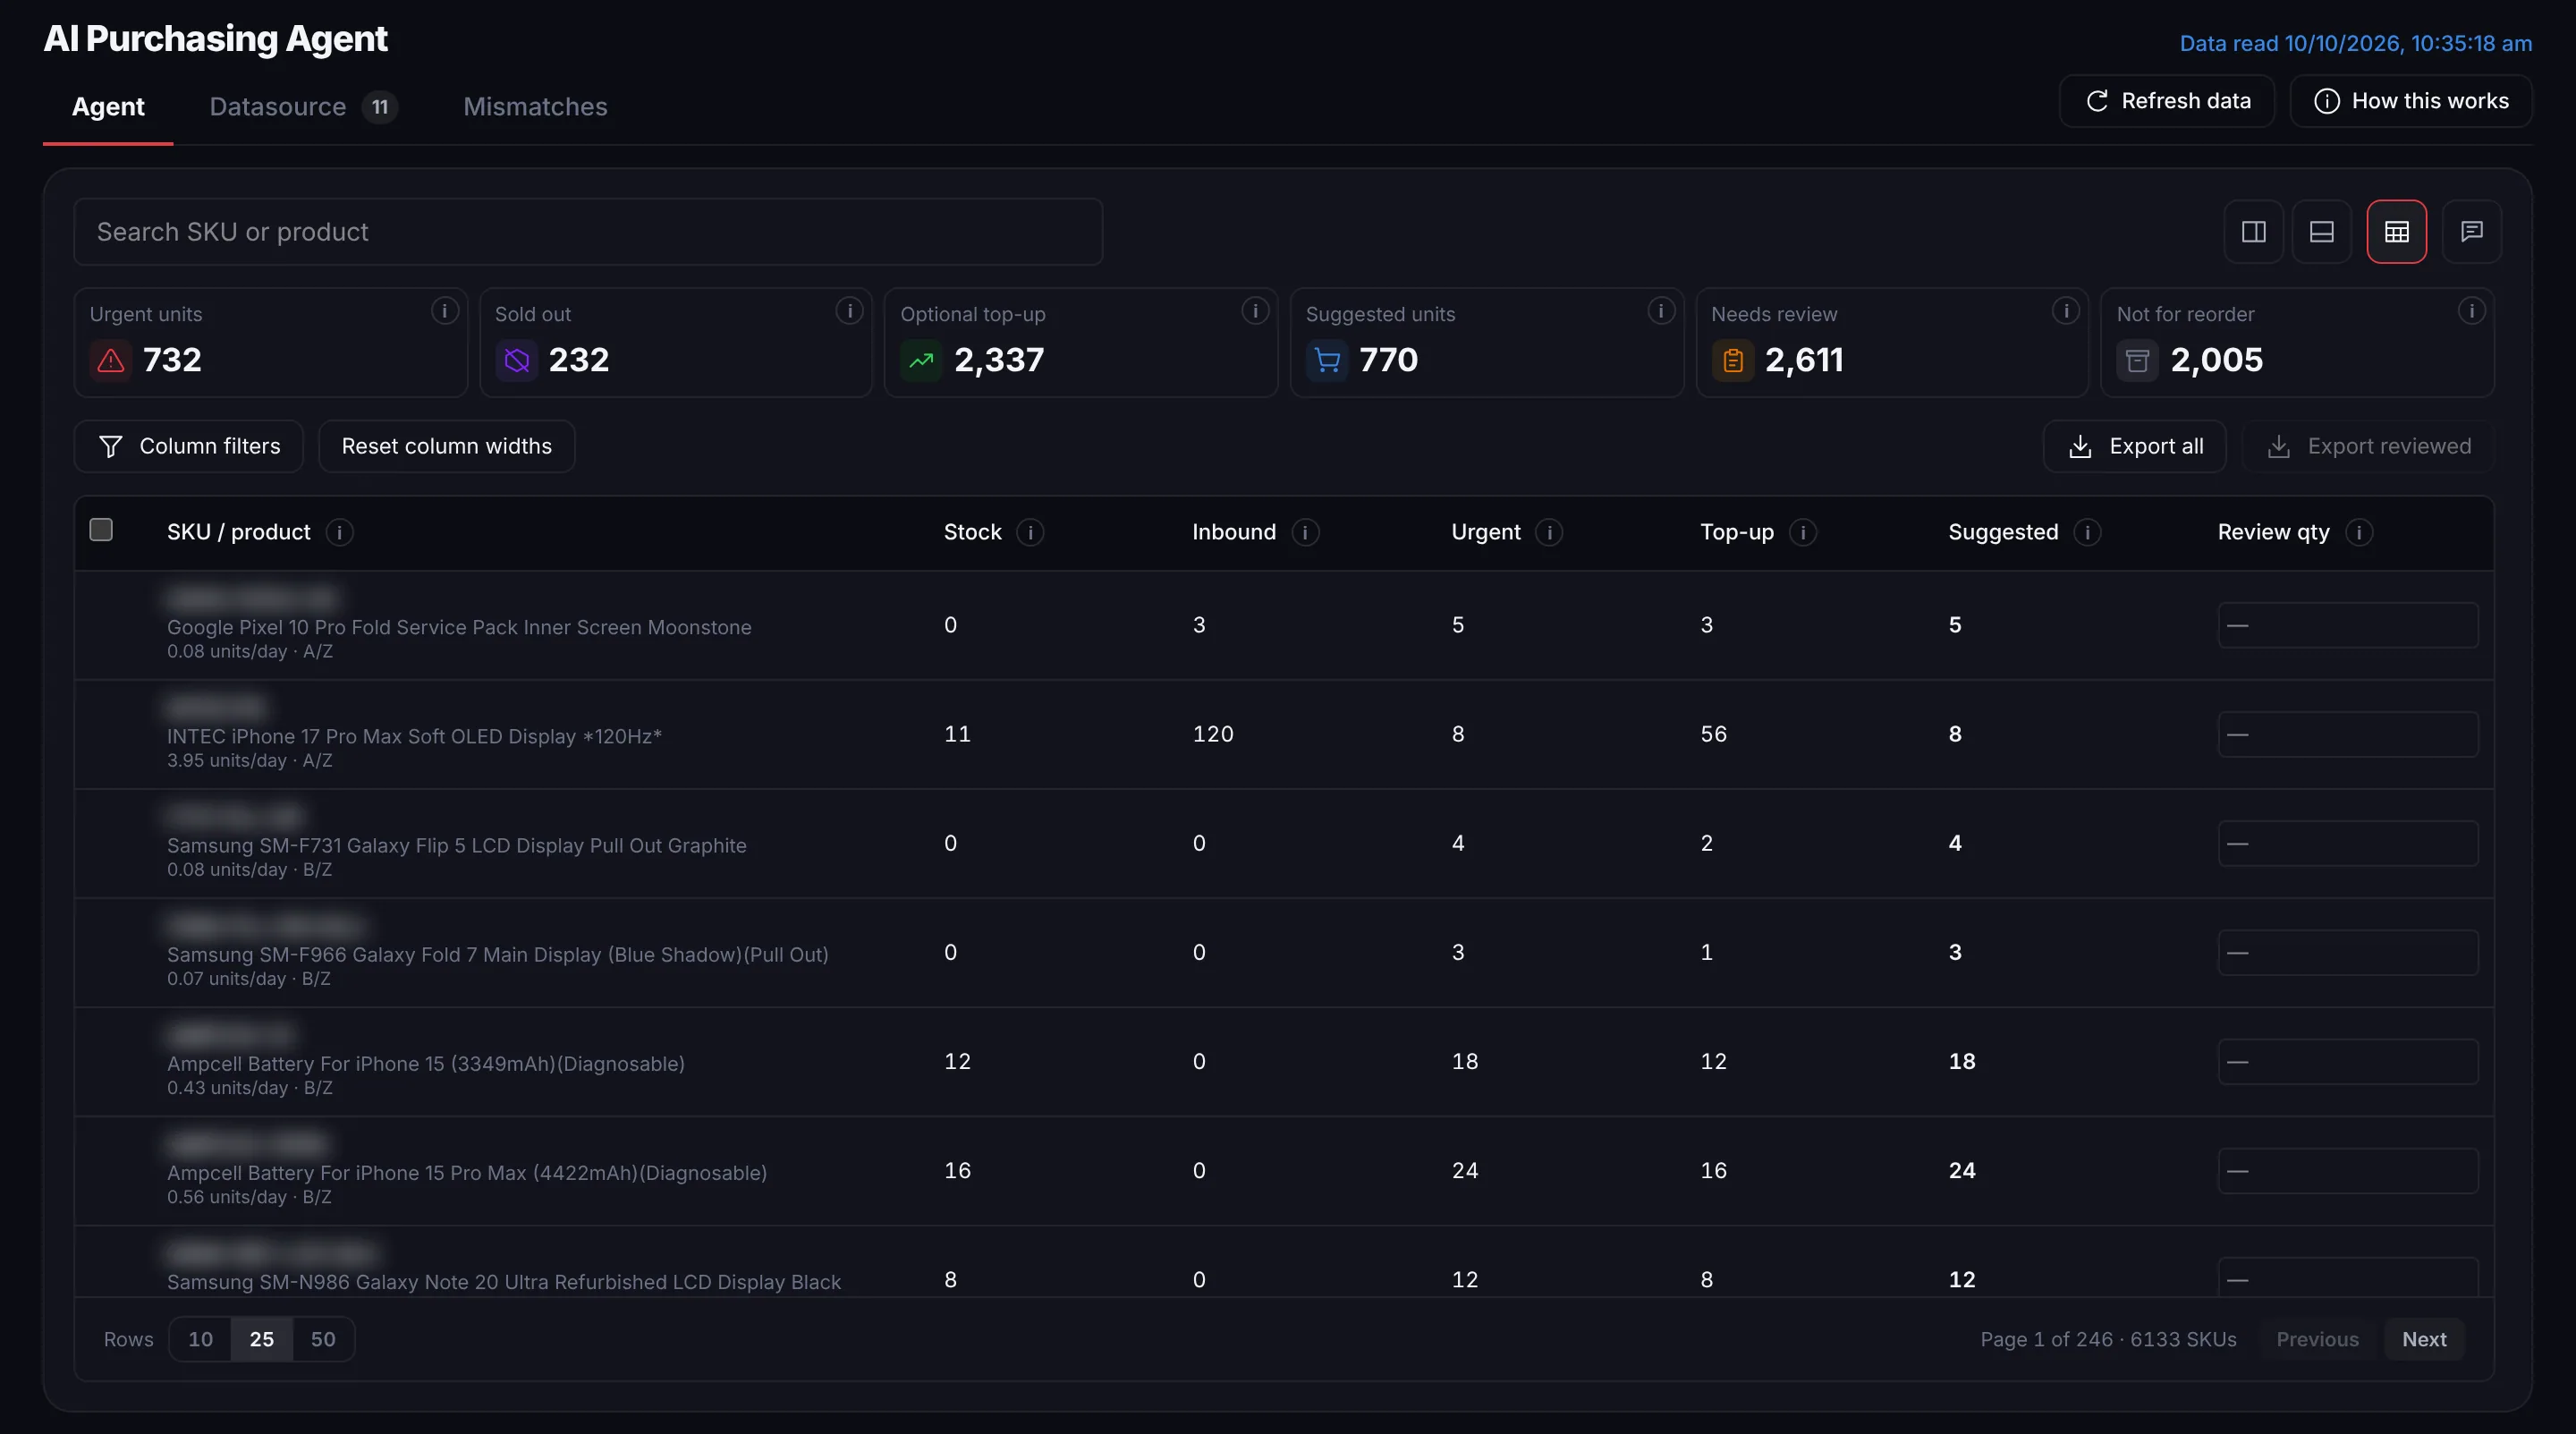Open the Datasource tab
2576x1434 pixels.
303,107
